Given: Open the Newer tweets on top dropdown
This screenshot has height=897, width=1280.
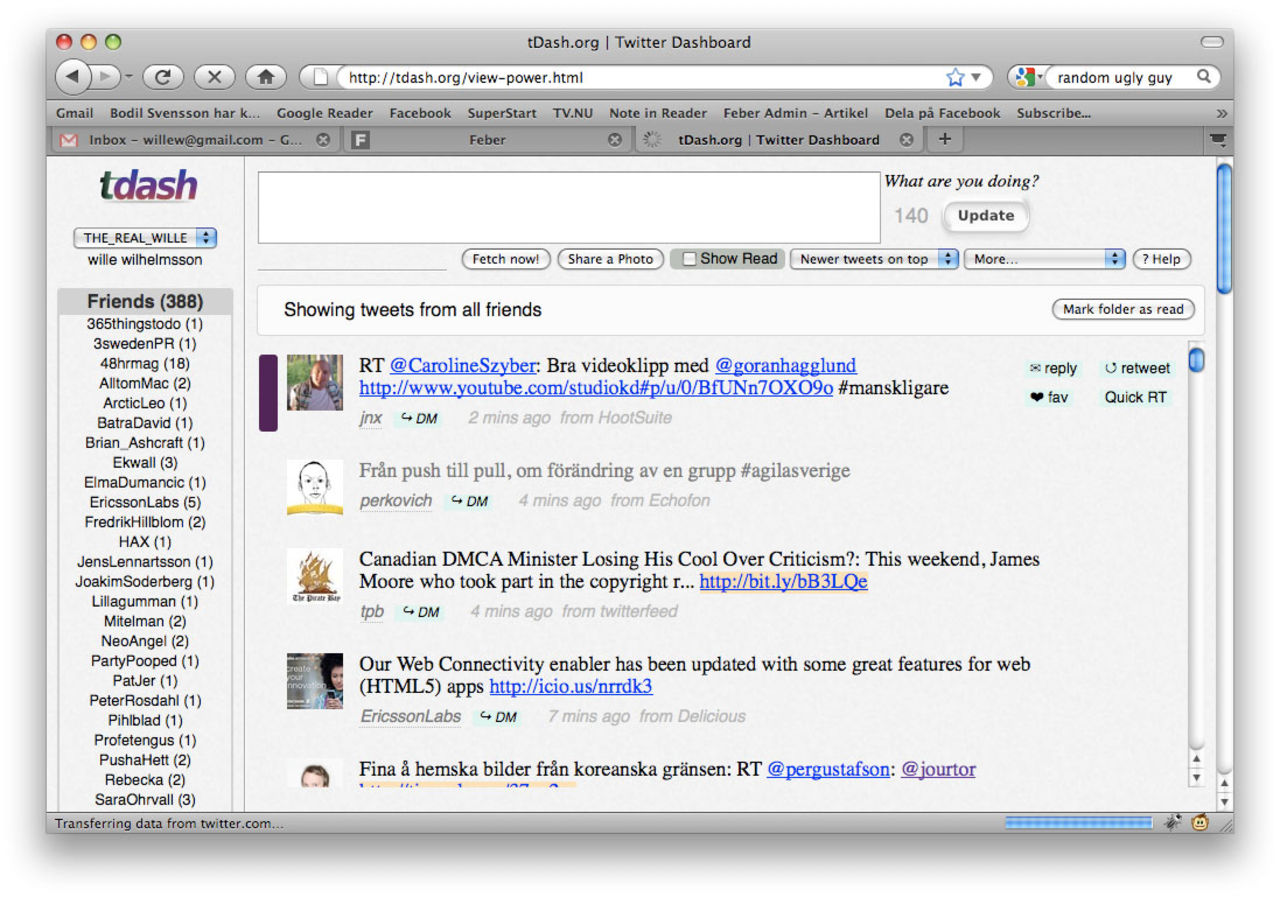Looking at the screenshot, I should [x=874, y=259].
